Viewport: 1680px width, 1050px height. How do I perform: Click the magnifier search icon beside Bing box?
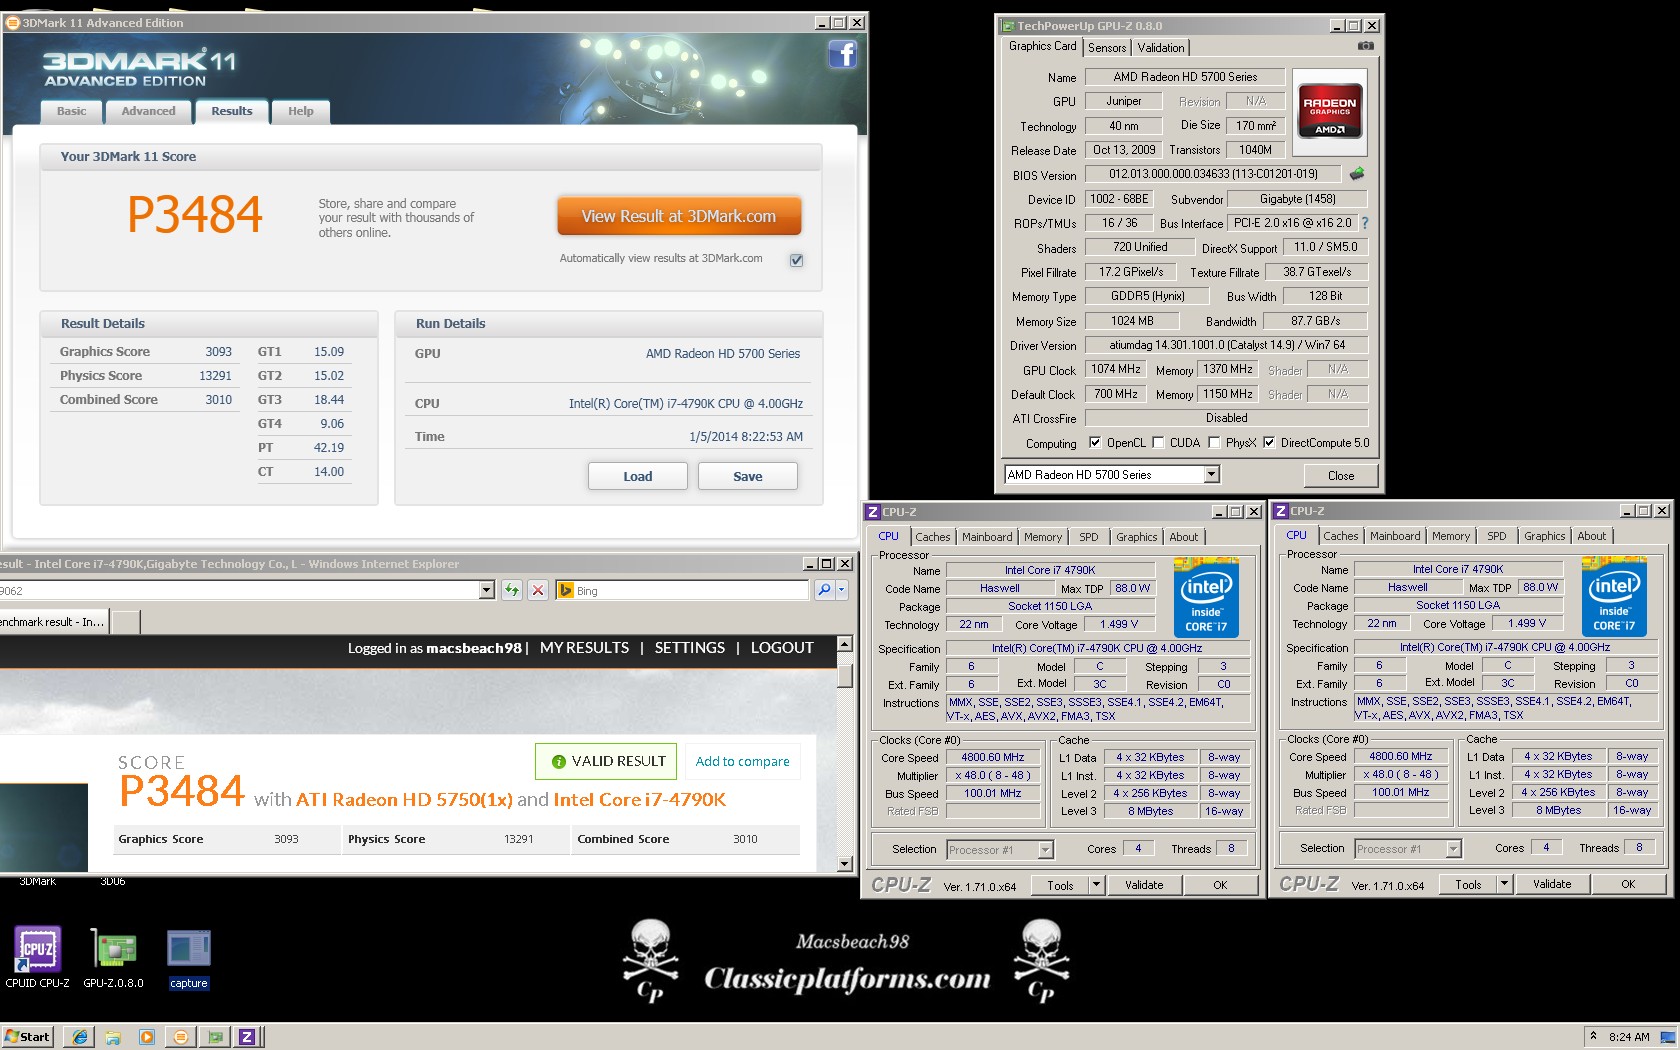click(x=824, y=590)
